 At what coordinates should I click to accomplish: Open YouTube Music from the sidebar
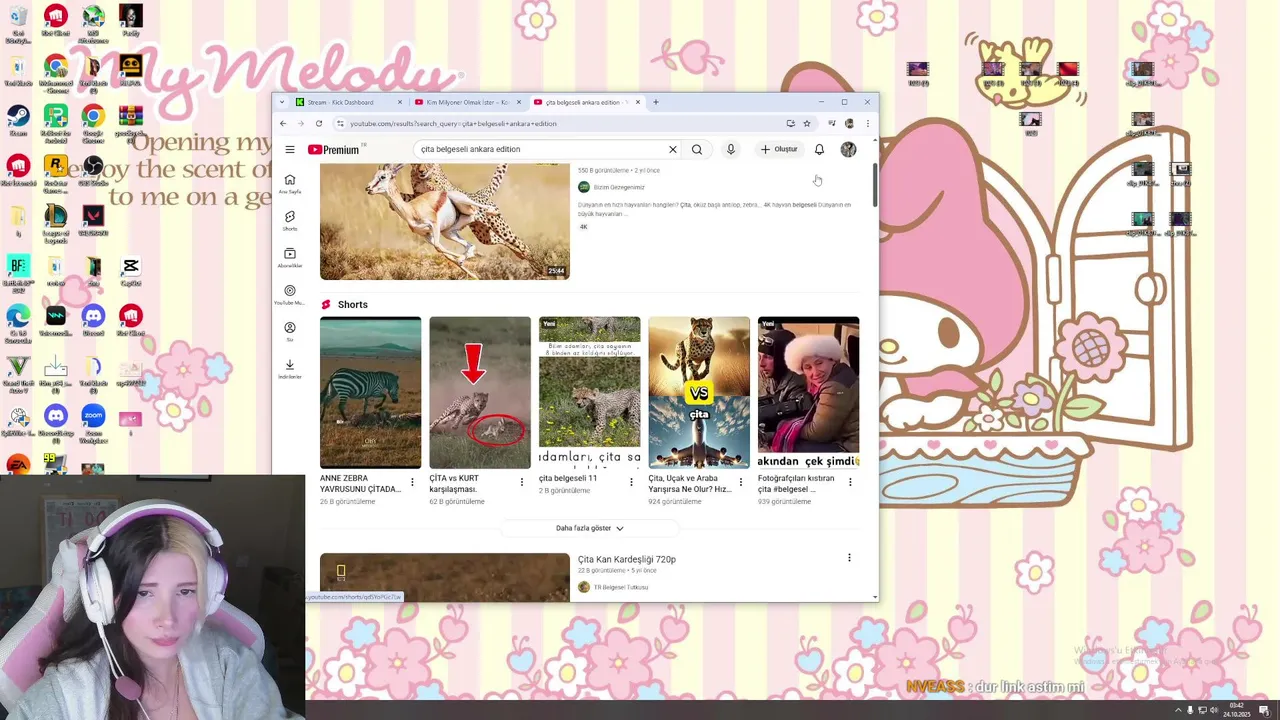click(x=290, y=295)
